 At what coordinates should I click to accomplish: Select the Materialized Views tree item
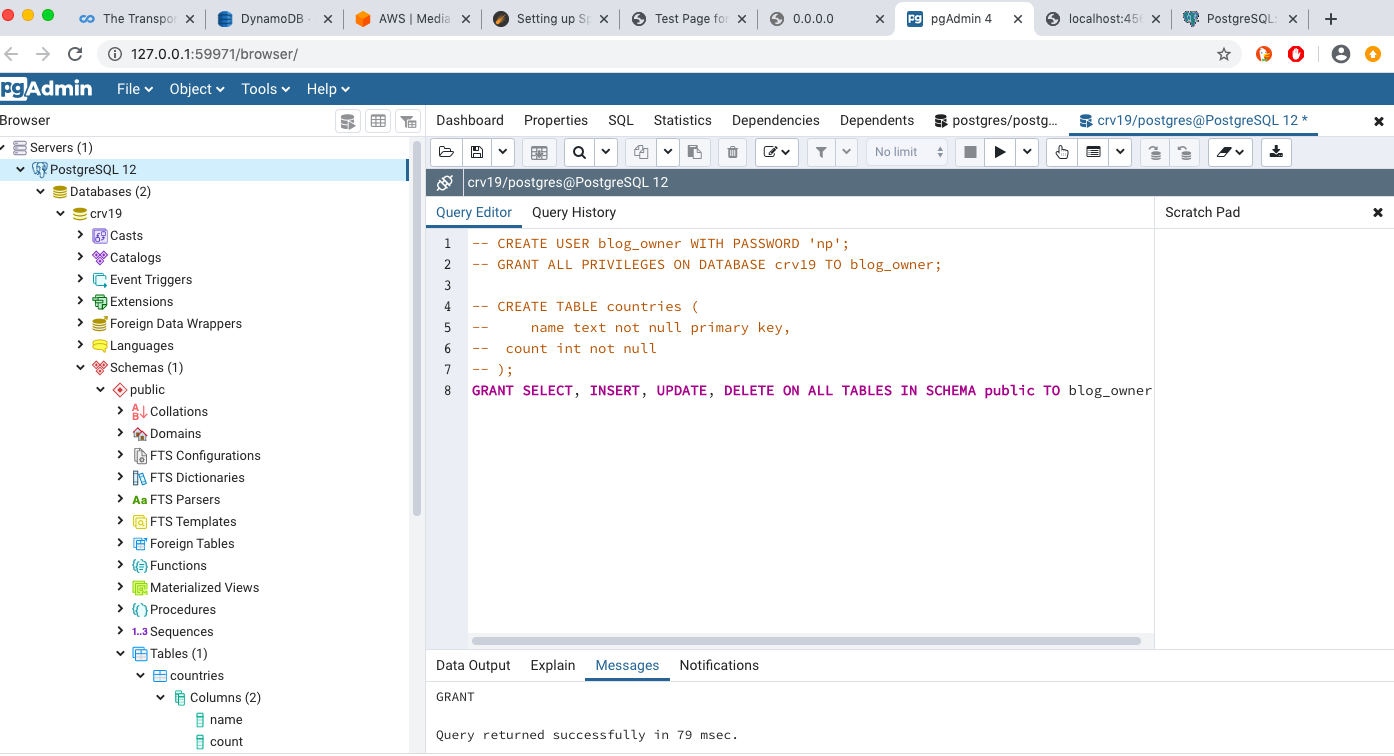[x=204, y=587]
